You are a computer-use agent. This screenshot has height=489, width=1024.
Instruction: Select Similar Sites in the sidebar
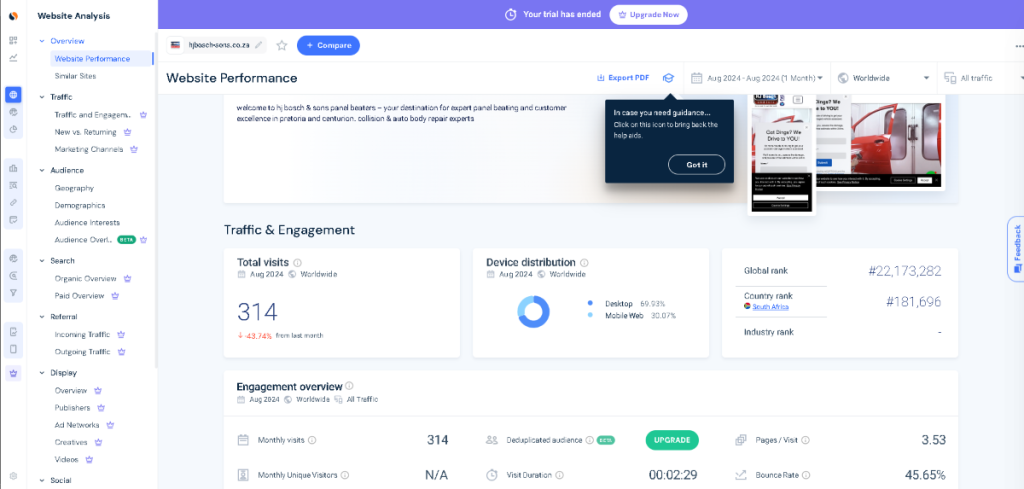coord(75,76)
